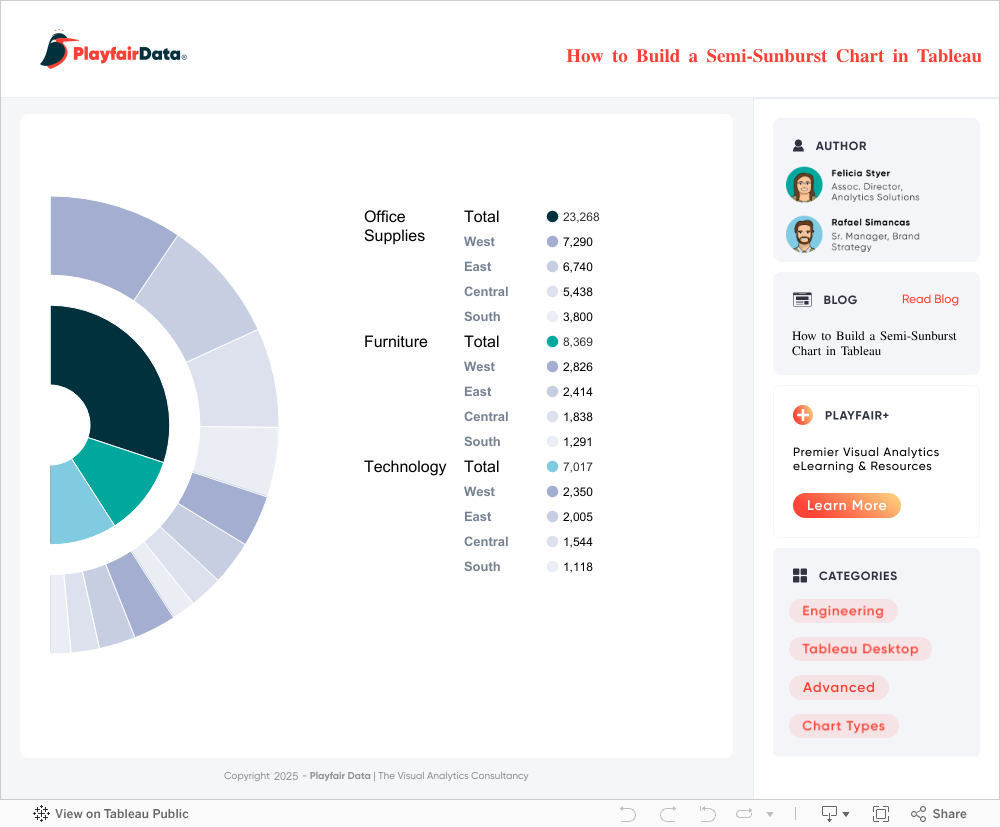This screenshot has height=827, width=1000.
Task: Click the Undo icon in the toolbar
Action: coord(628,814)
